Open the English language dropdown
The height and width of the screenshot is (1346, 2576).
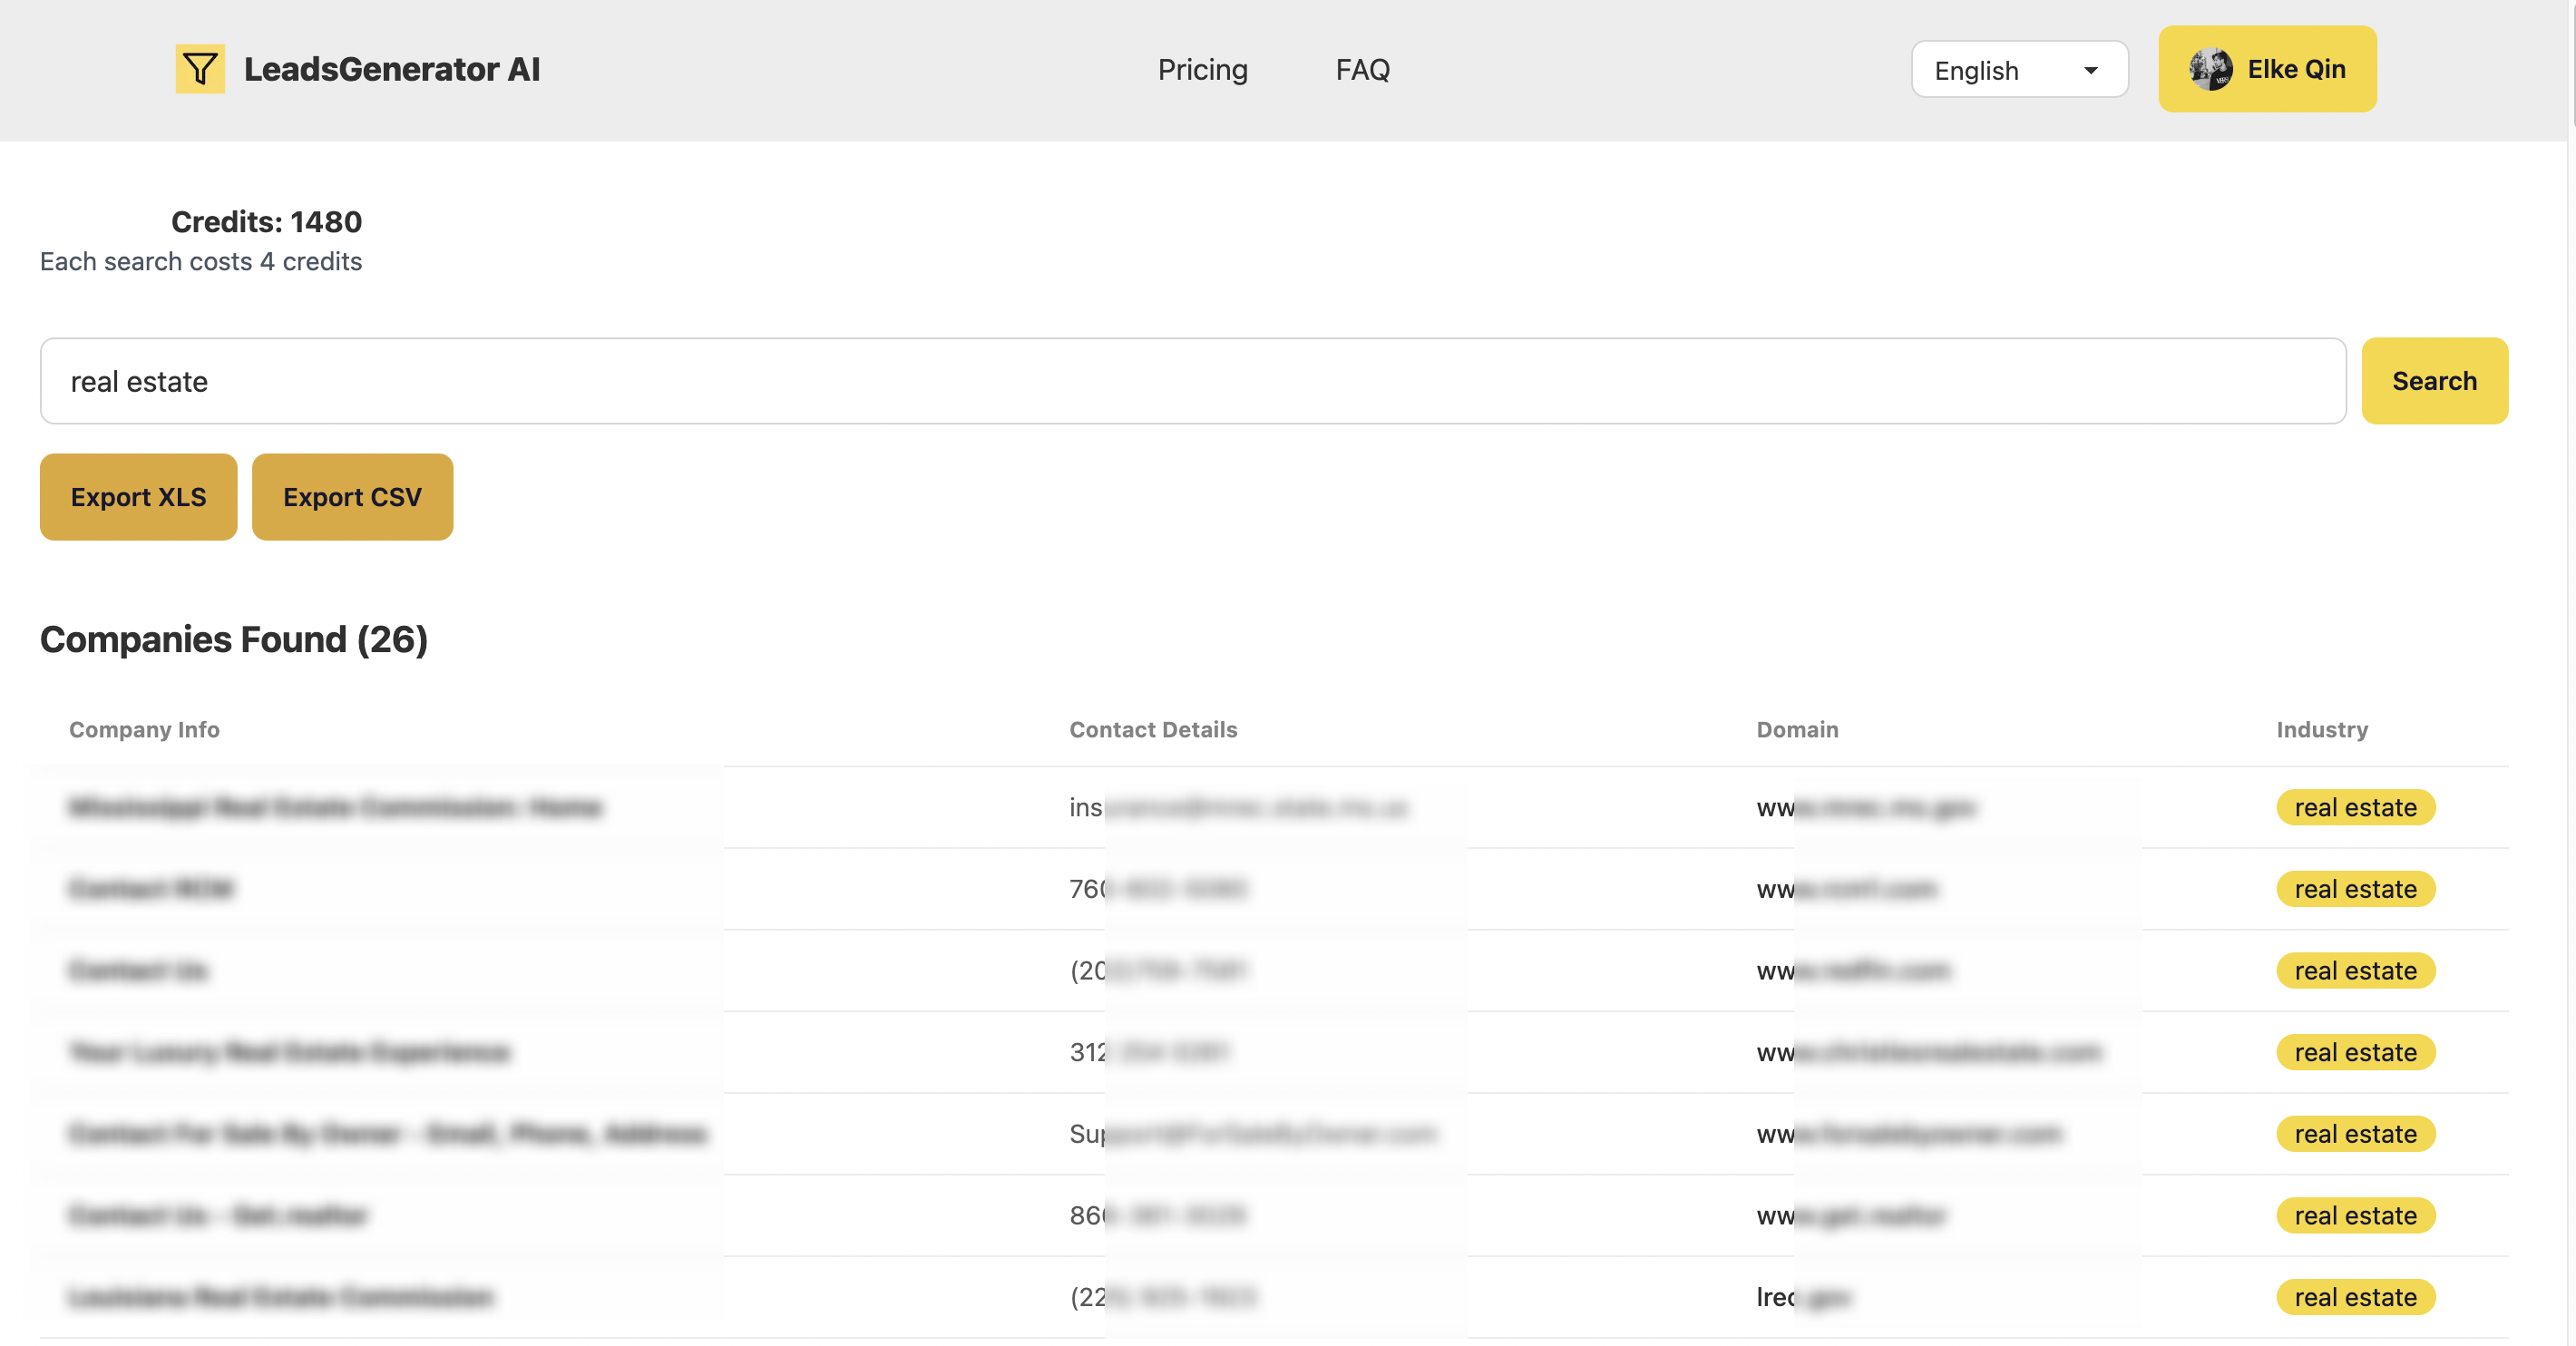click(2018, 70)
